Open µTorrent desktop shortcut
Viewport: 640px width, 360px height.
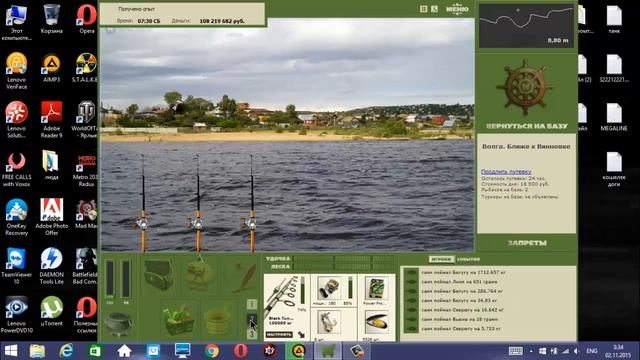[51, 311]
